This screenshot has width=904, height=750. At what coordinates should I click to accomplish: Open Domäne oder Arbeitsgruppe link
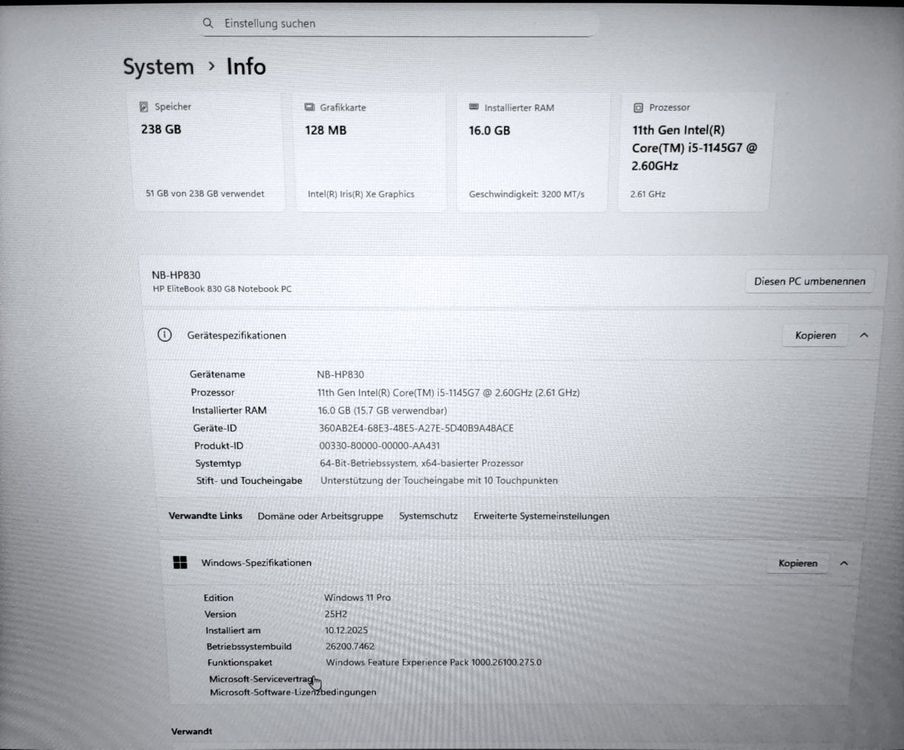tap(320, 516)
